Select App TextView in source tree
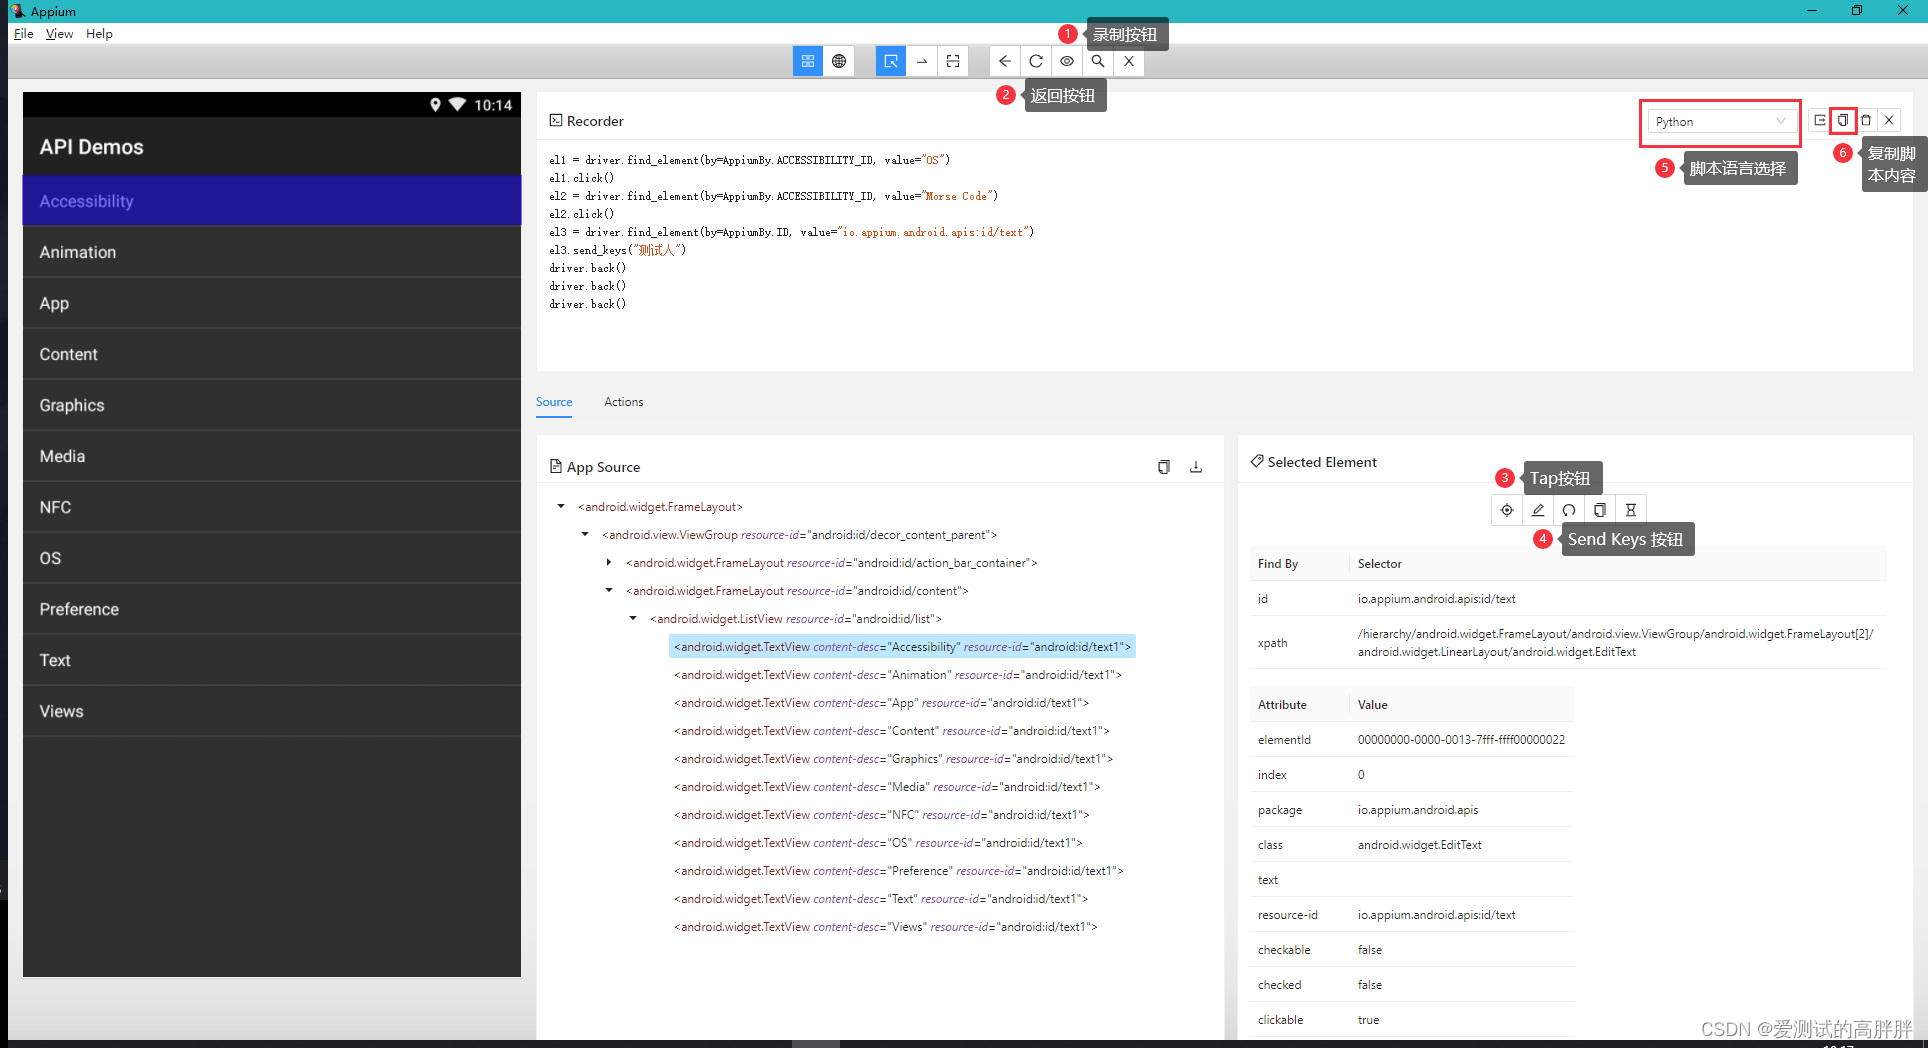 pyautogui.click(x=881, y=703)
